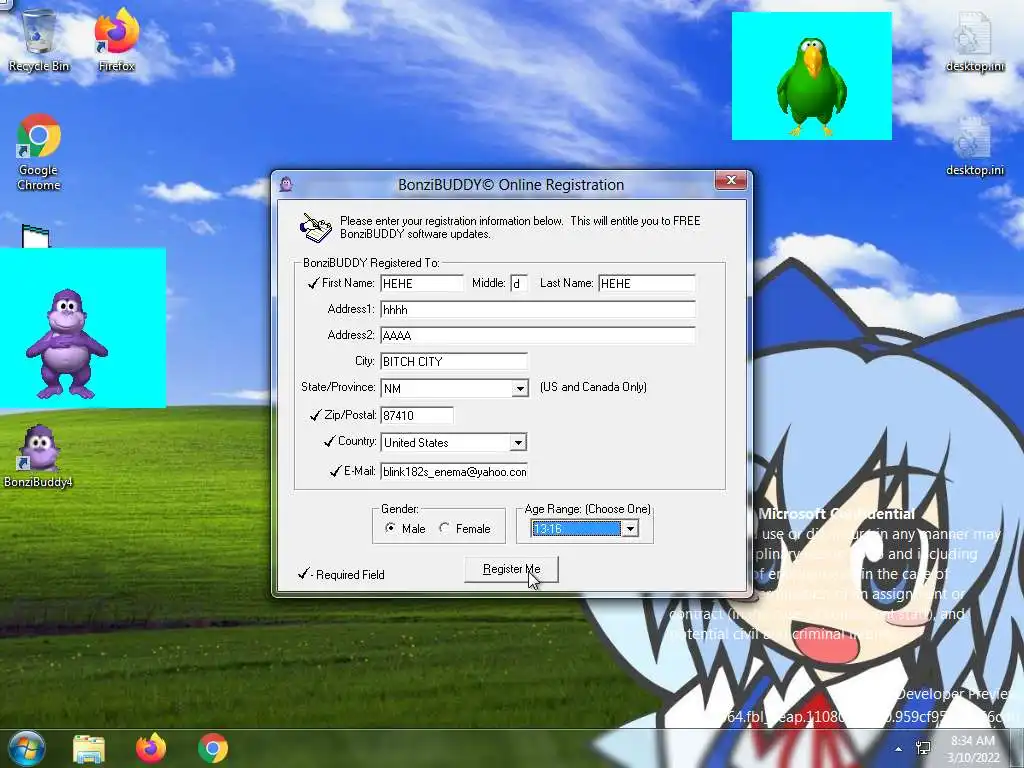Click the purple BonziBuddy gorilla character
The height and width of the screenshot is (768, 1024).
click(x=67, y=344)
